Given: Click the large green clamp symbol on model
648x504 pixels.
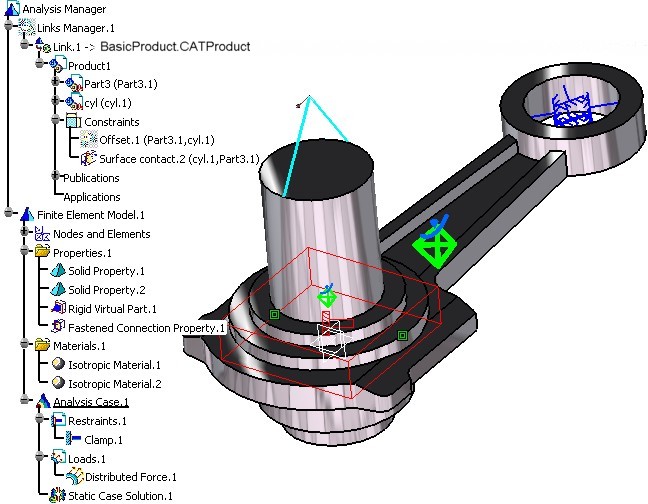Looking at the screenshot, I should click(x=436, y=247).
